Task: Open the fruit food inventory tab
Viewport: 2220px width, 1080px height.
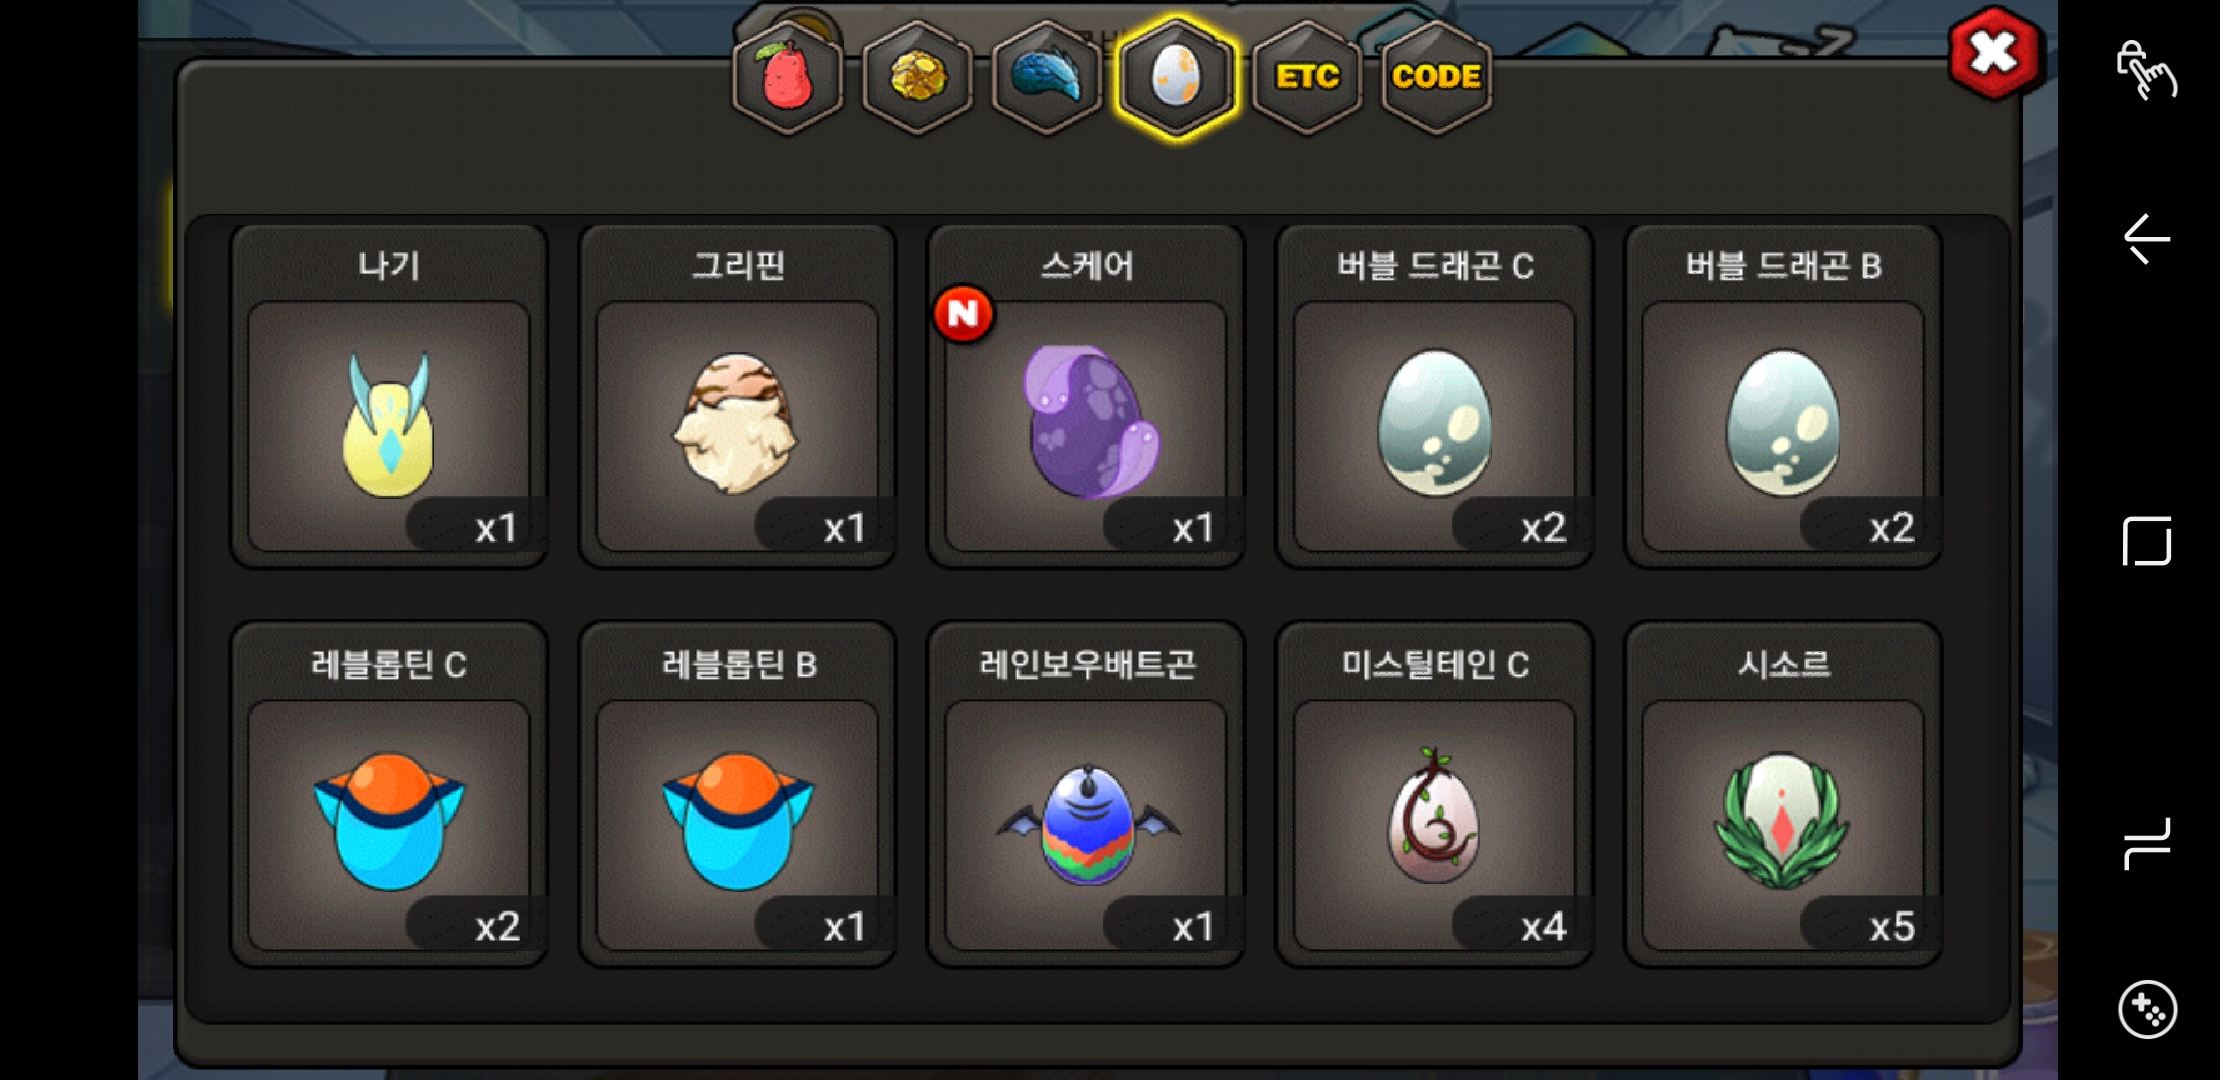Action: 788,77
